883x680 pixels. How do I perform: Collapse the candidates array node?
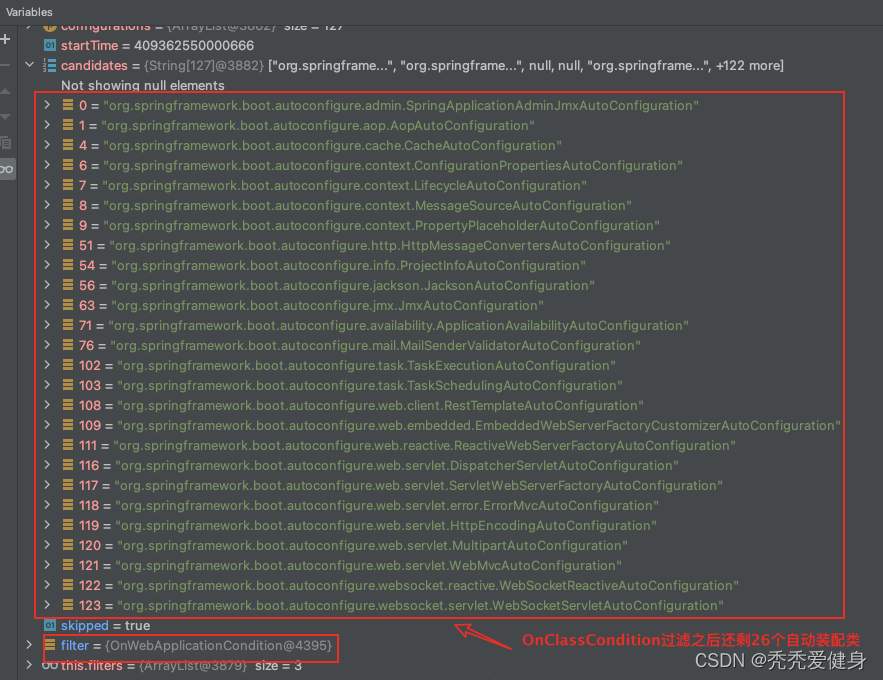pos(29,66)
